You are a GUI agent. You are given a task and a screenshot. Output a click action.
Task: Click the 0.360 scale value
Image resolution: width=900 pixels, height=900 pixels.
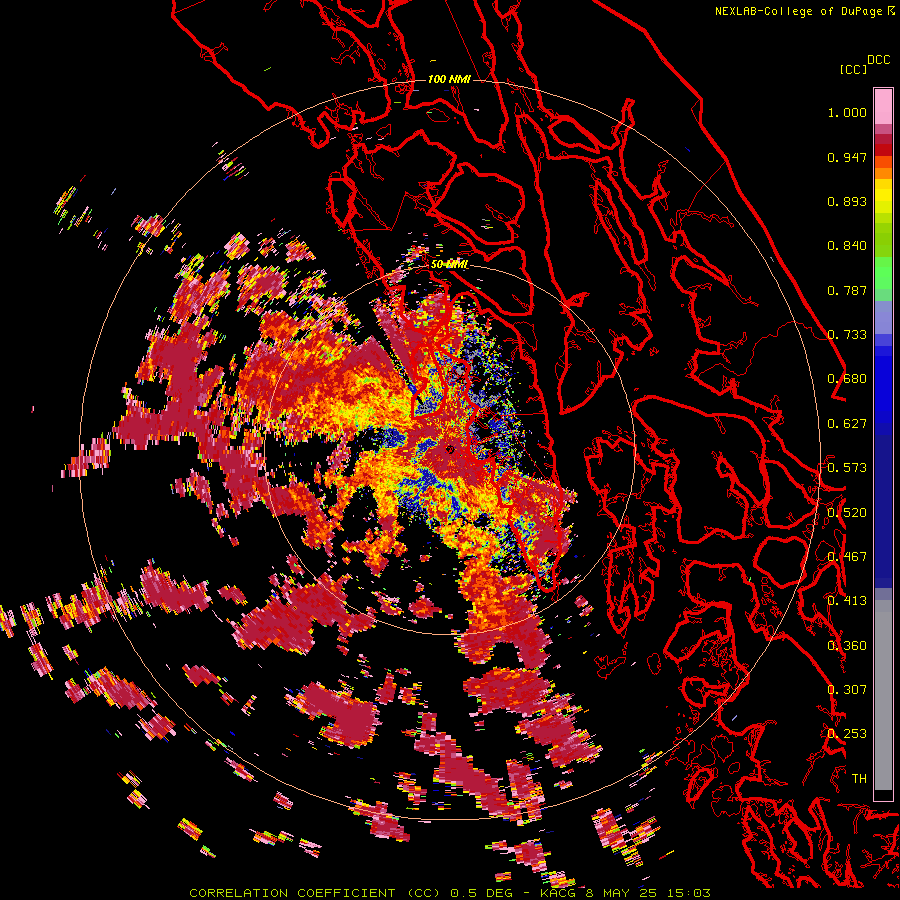tap(847, 646)
